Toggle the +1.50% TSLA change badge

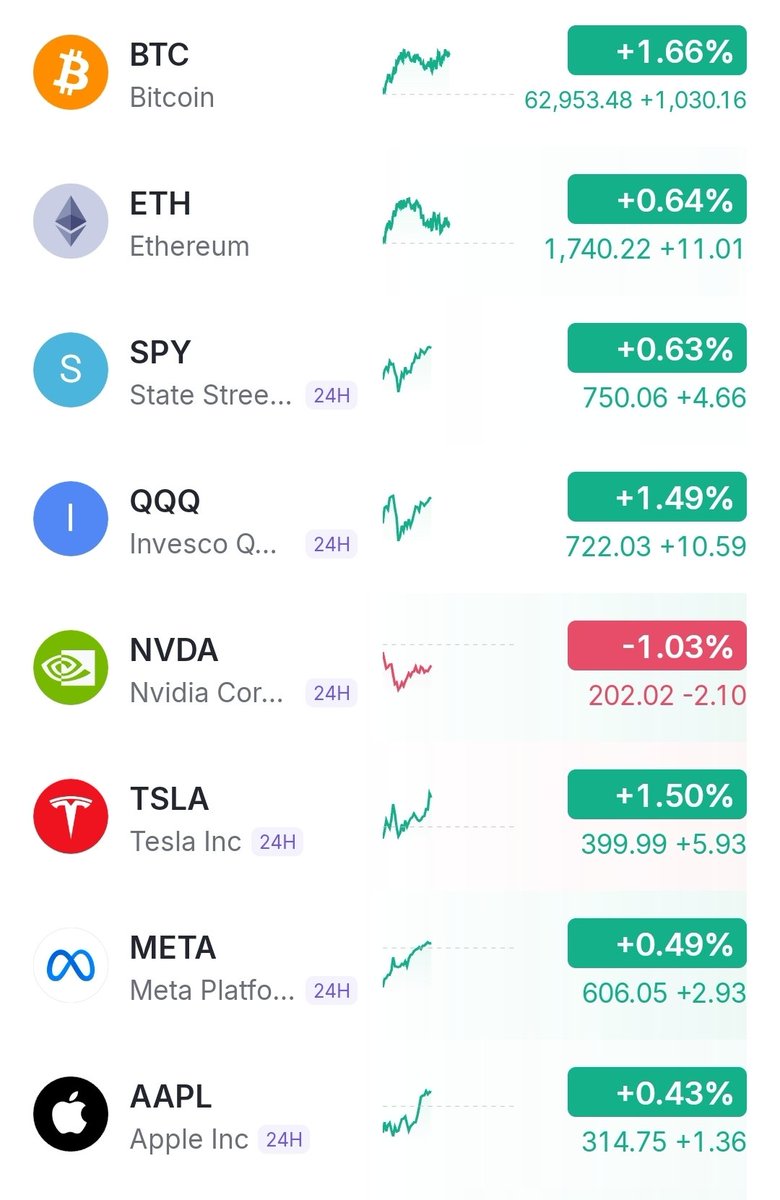tap(657, 795)
